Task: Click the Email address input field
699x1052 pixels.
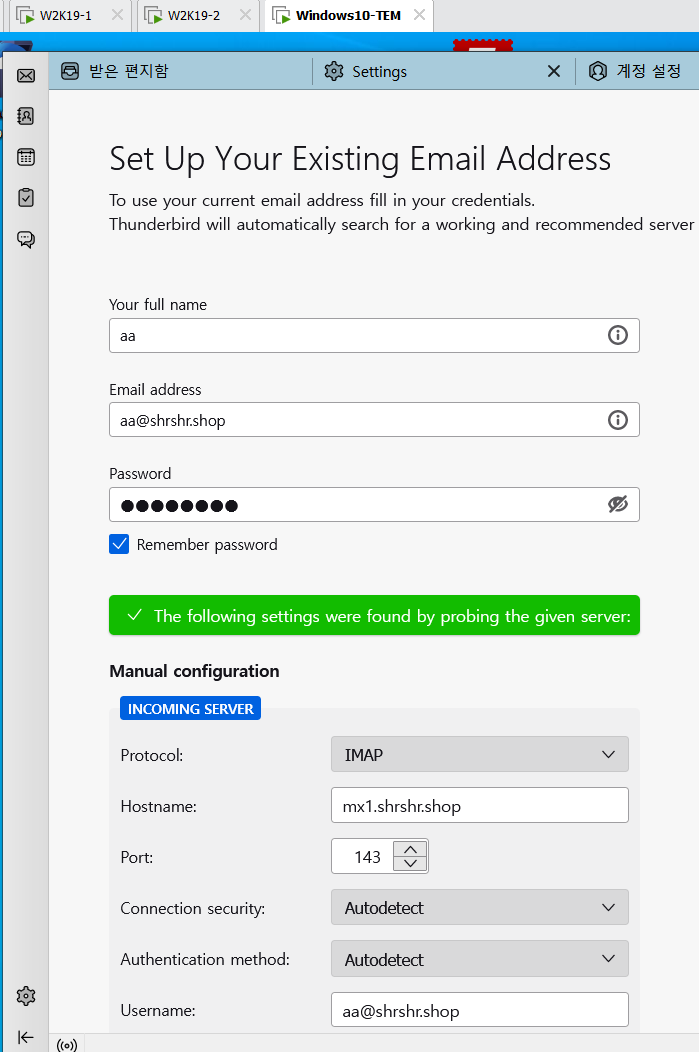Action: pos(374,420)
